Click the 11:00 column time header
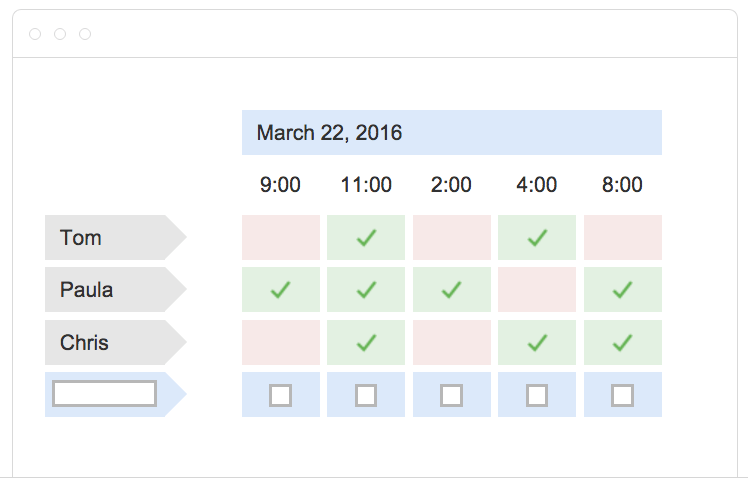 click(x=366, y=185)
